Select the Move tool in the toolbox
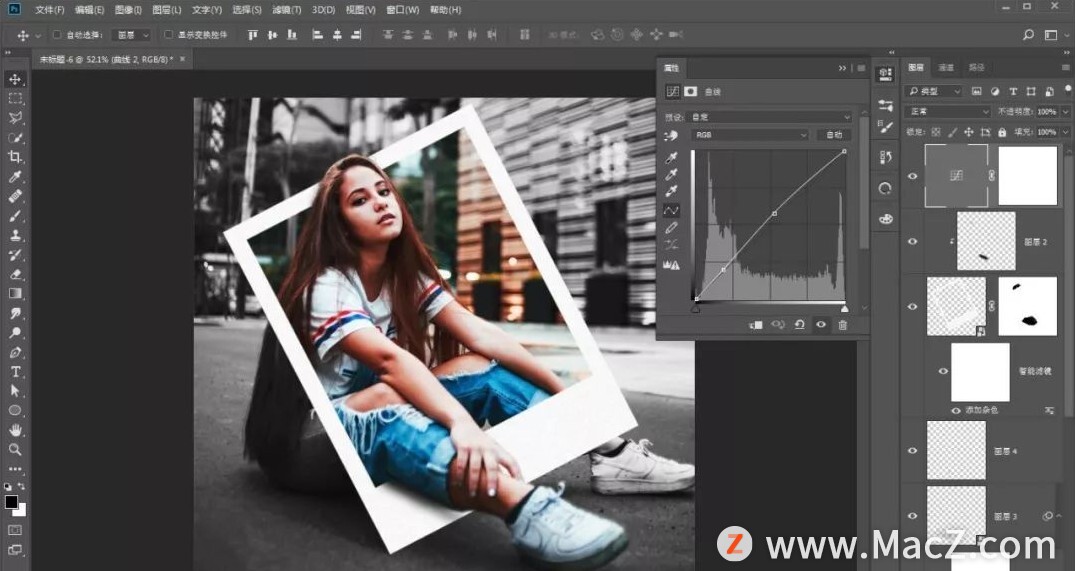 [x=15, y=79]
